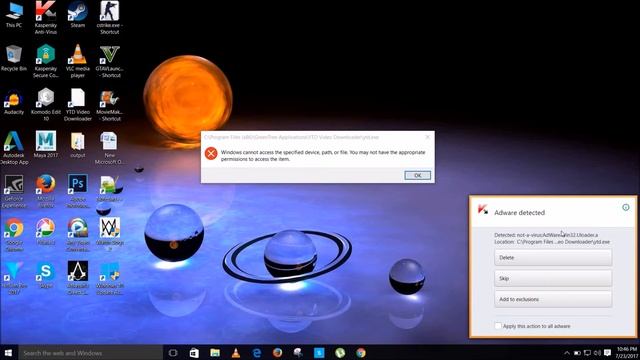
Task: Open Kaspersky Anti-Virus desktop shortcut
Action: [x=46, y=17]
